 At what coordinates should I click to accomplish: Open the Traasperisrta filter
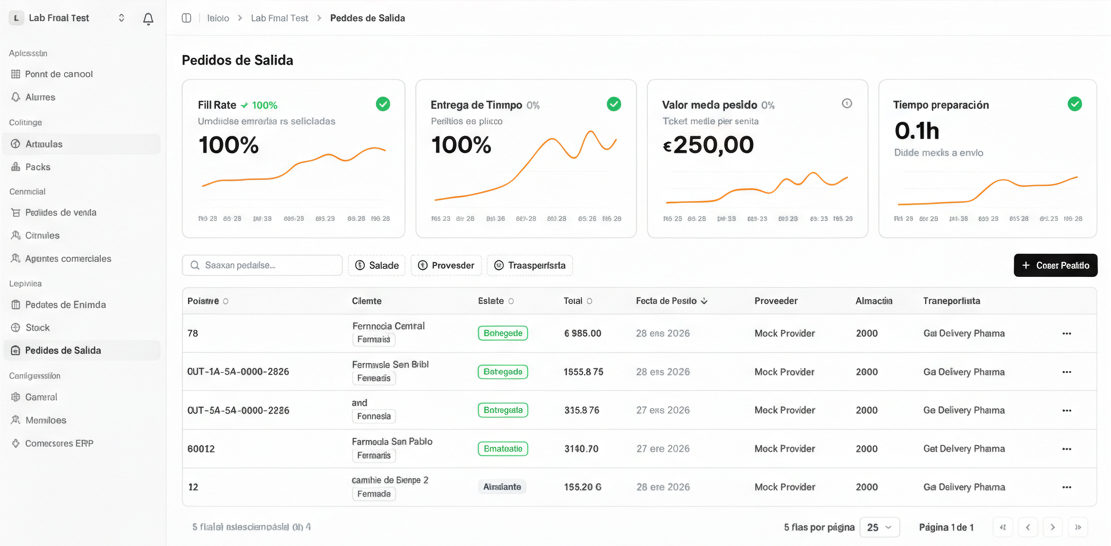529,266
